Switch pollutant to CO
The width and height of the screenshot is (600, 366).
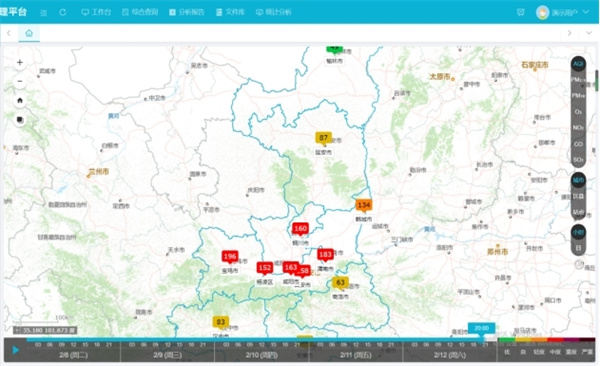pos(578,144)
